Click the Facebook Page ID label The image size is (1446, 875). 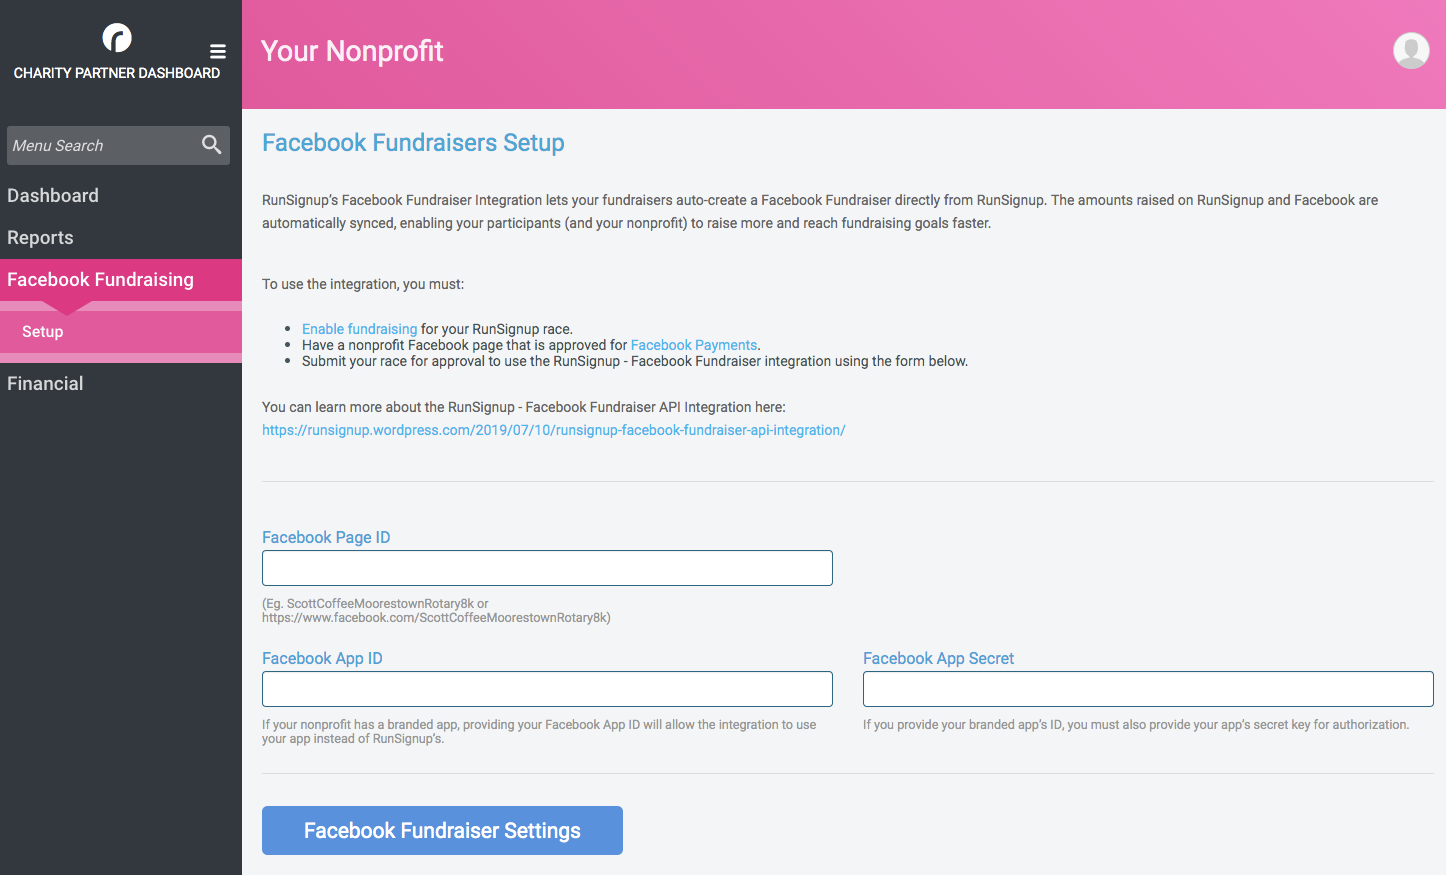coord(326,537)
